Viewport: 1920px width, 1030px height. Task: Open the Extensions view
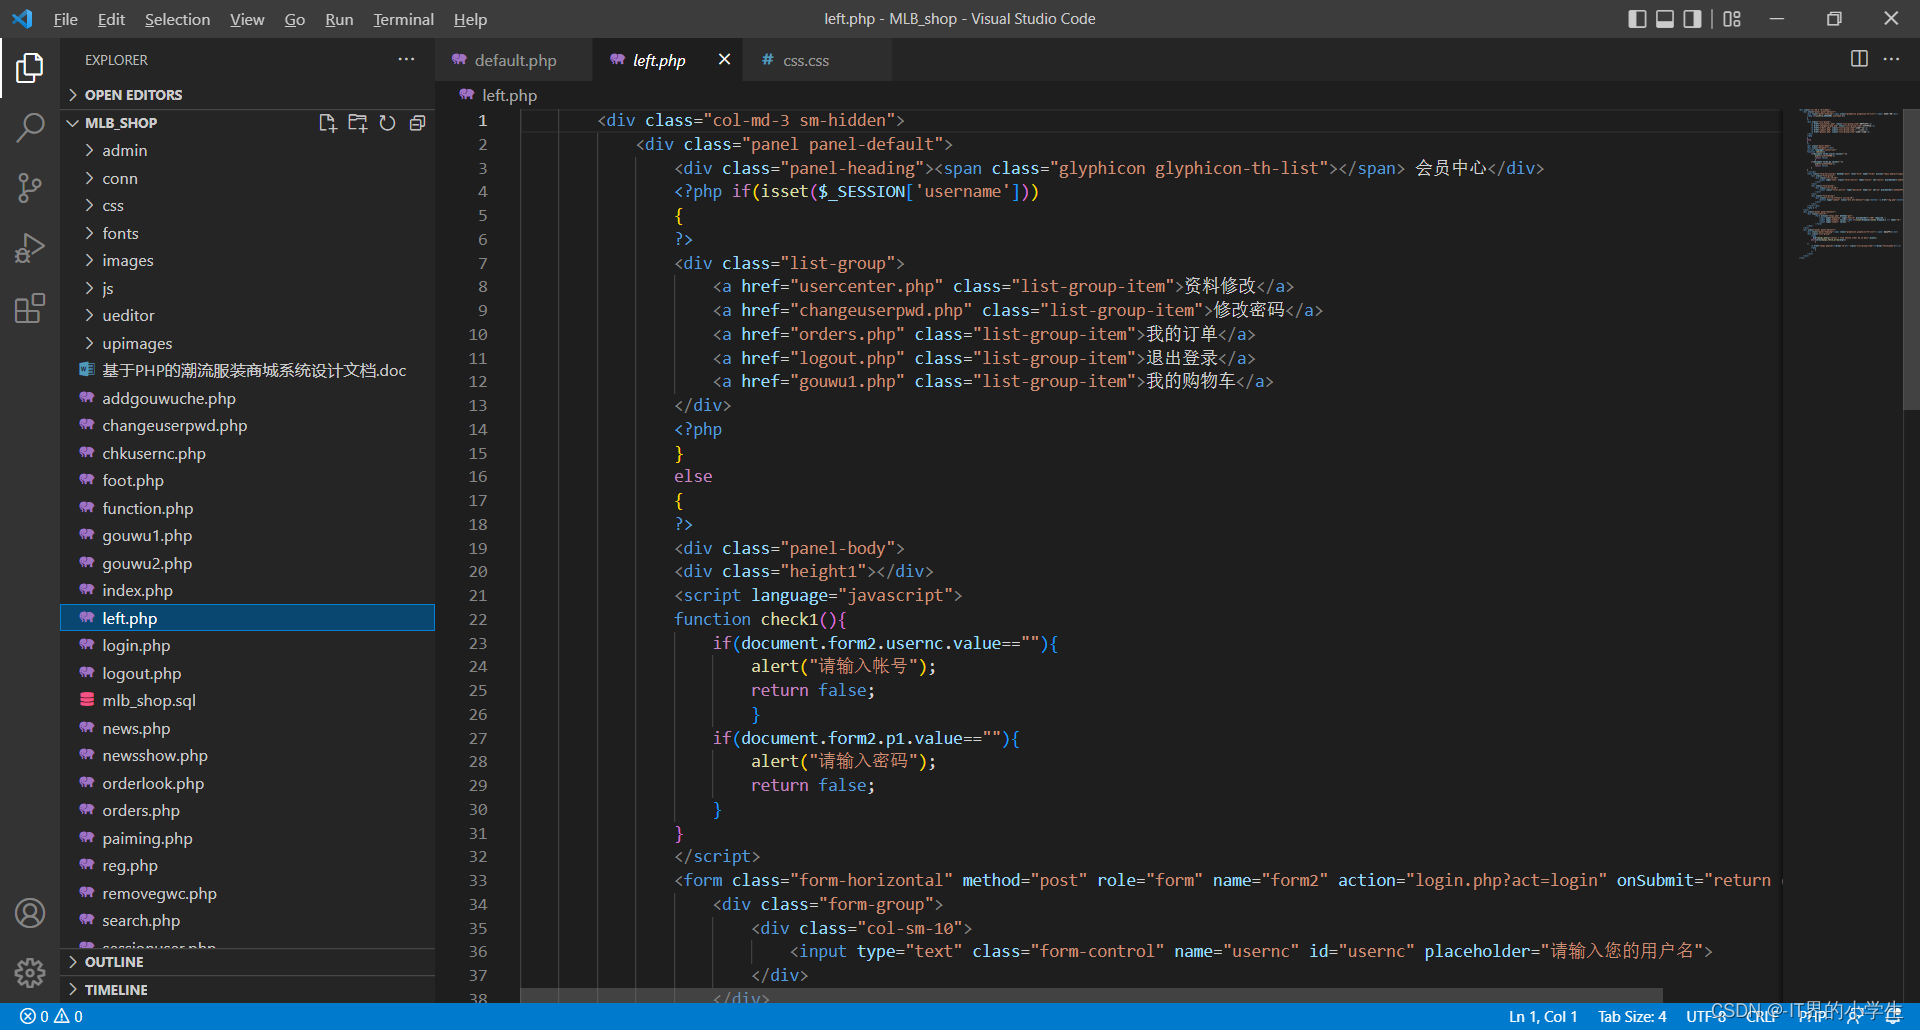click(30, 307)
